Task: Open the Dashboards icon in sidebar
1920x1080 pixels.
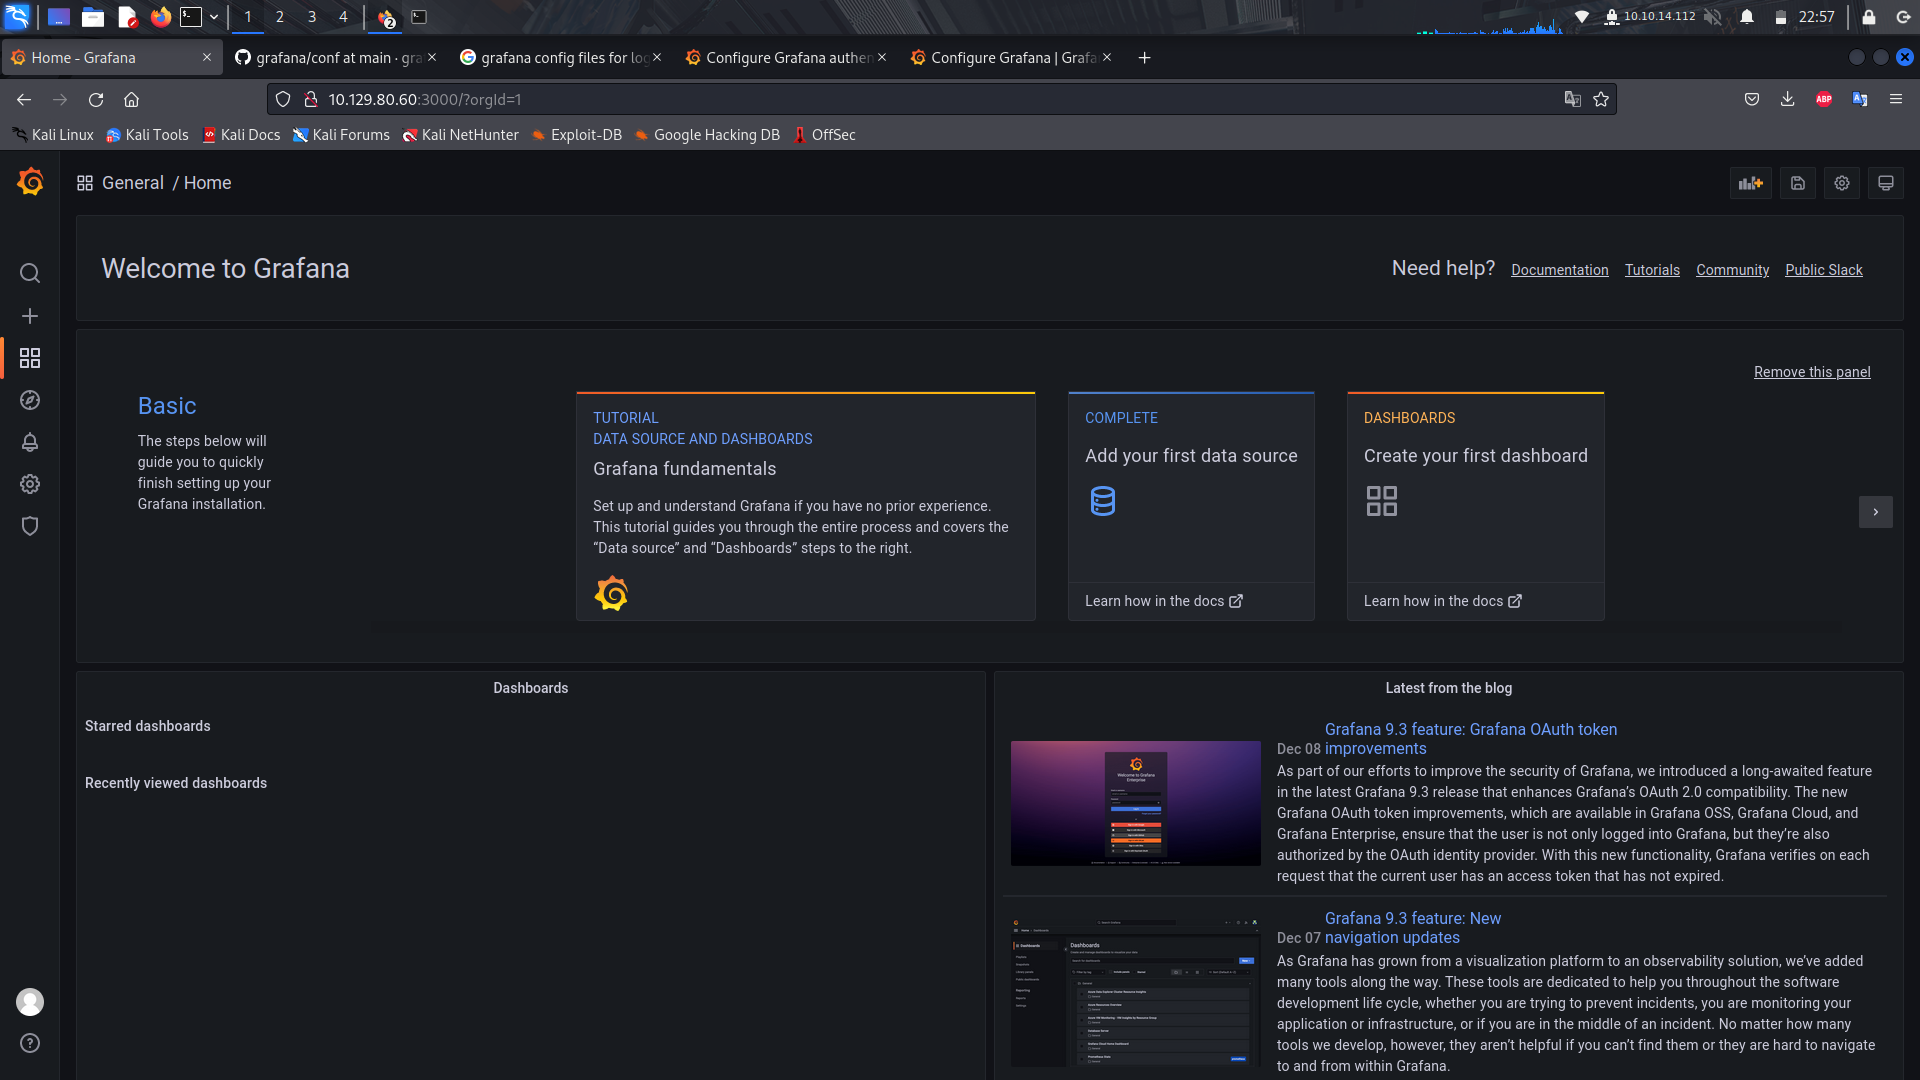Action: [x=30, y=358]
